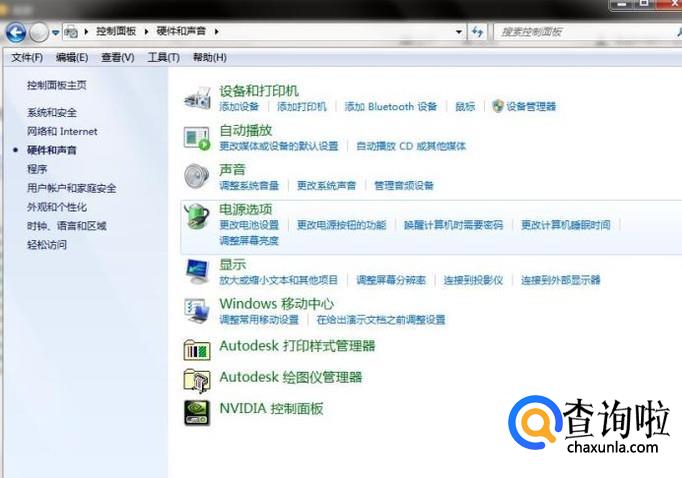Open the 自动播放 heading

(x=246, y=130)
